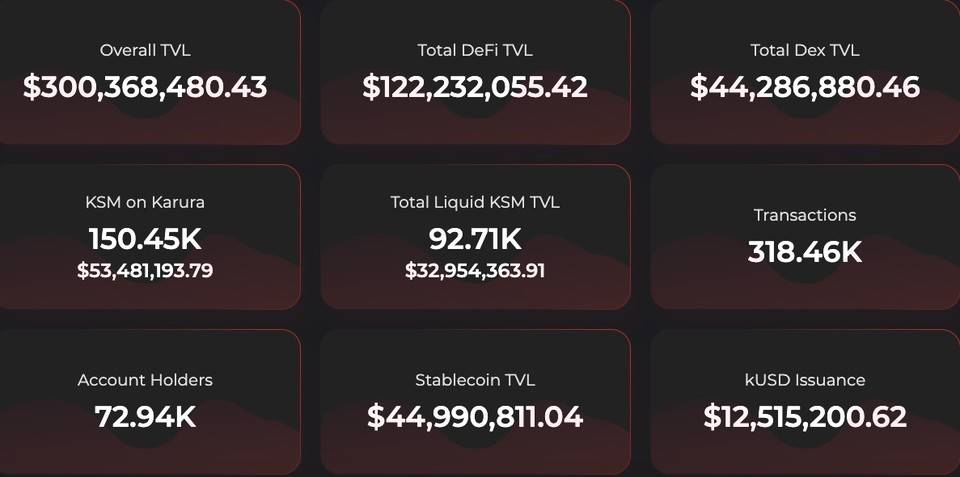
Task: Click the 92.71K liquid KSM figure
Action: point(475,239)
